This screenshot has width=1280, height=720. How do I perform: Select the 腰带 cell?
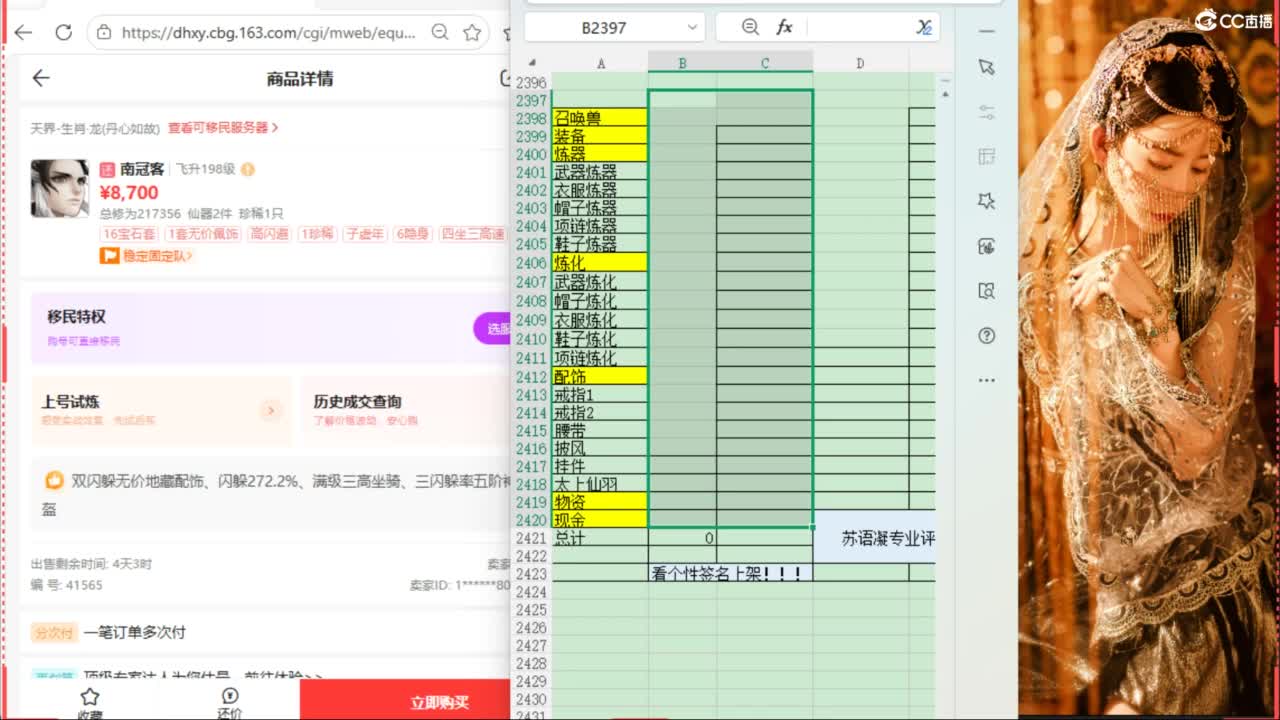click(600, 431)
